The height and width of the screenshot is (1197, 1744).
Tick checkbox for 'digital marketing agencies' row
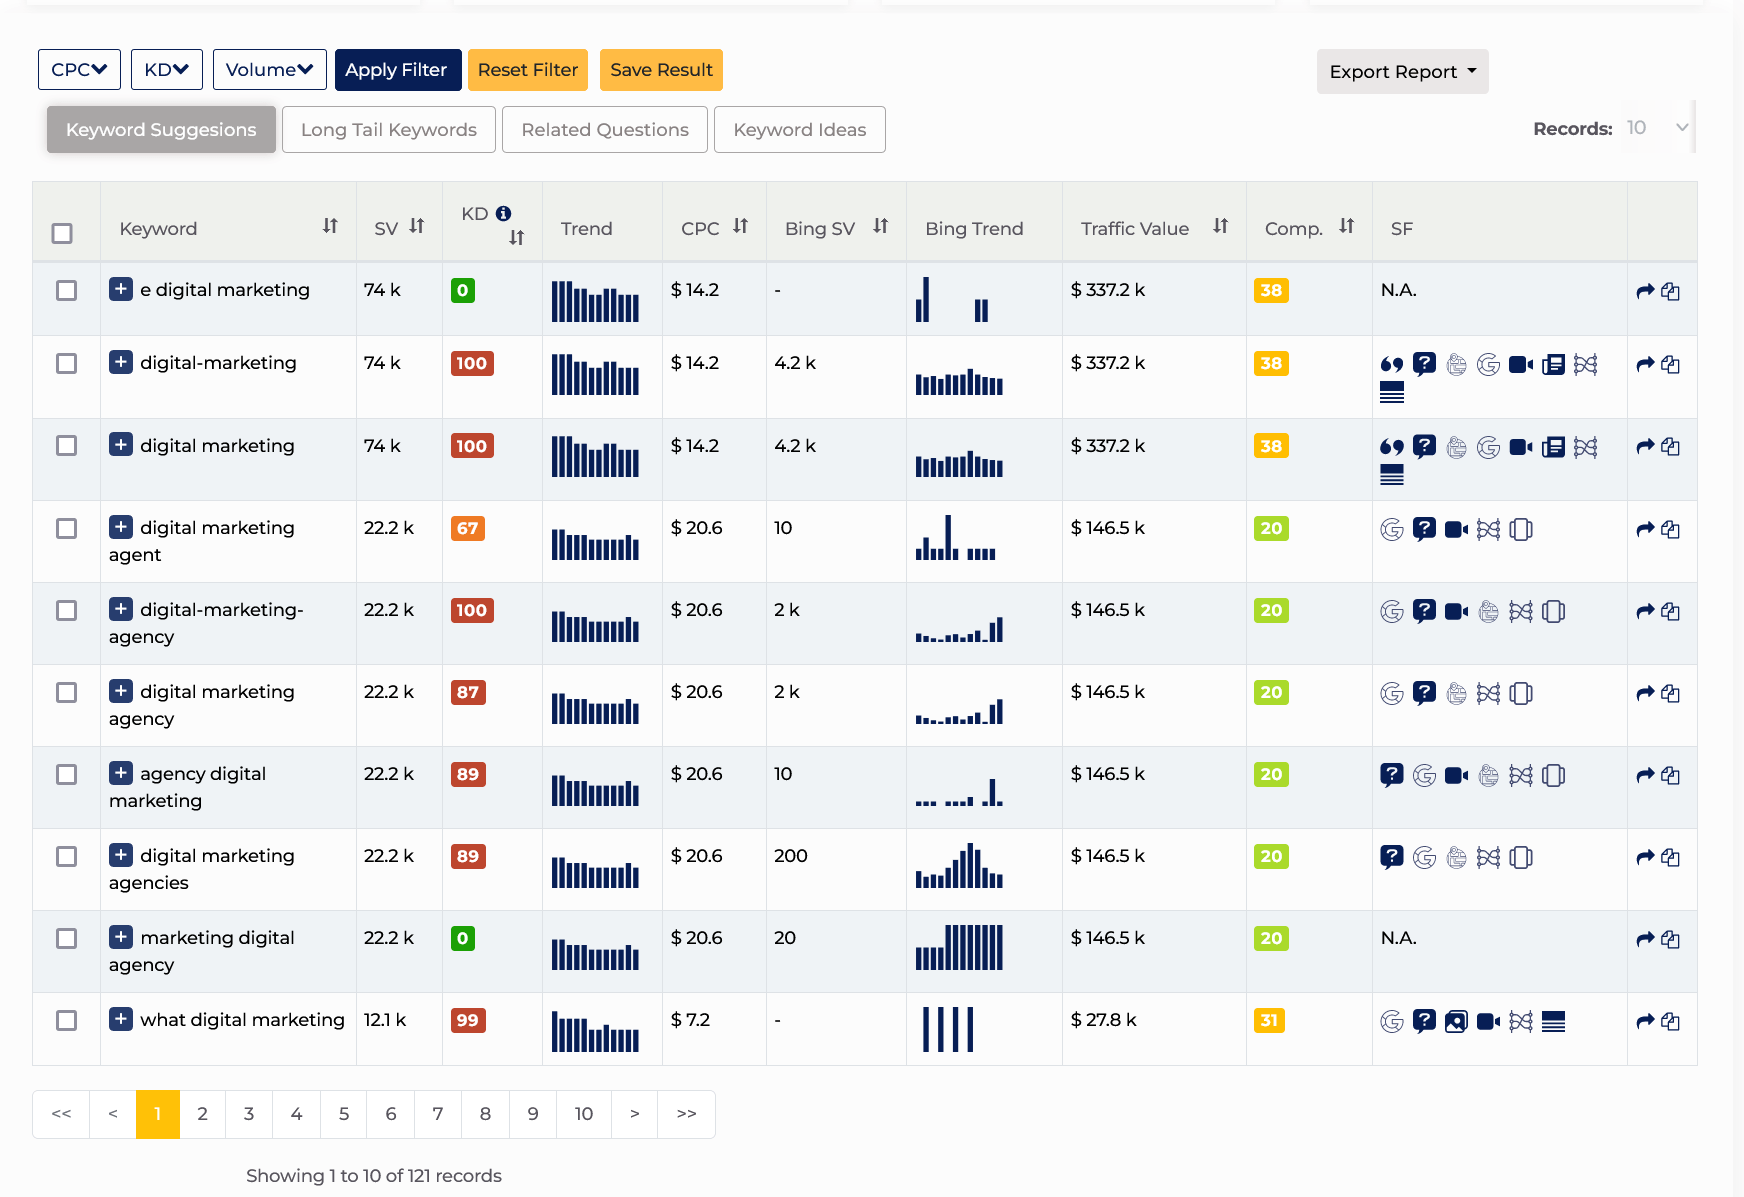[x=66, y=856]
